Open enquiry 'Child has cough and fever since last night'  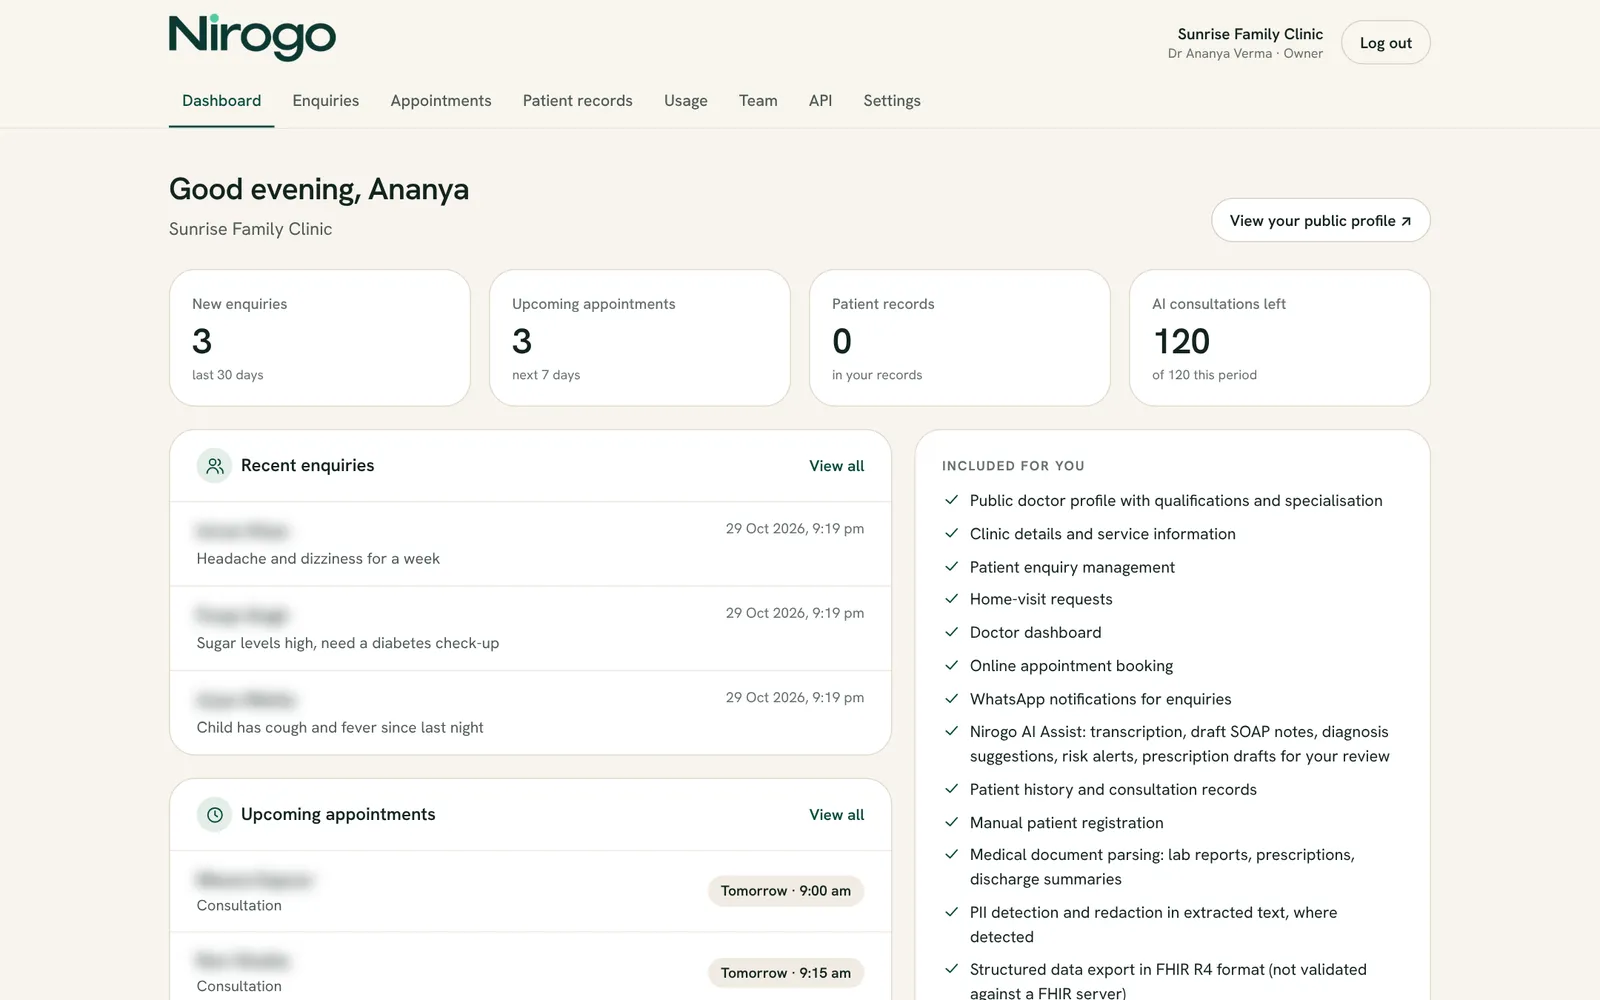click(x=530, y=713)
